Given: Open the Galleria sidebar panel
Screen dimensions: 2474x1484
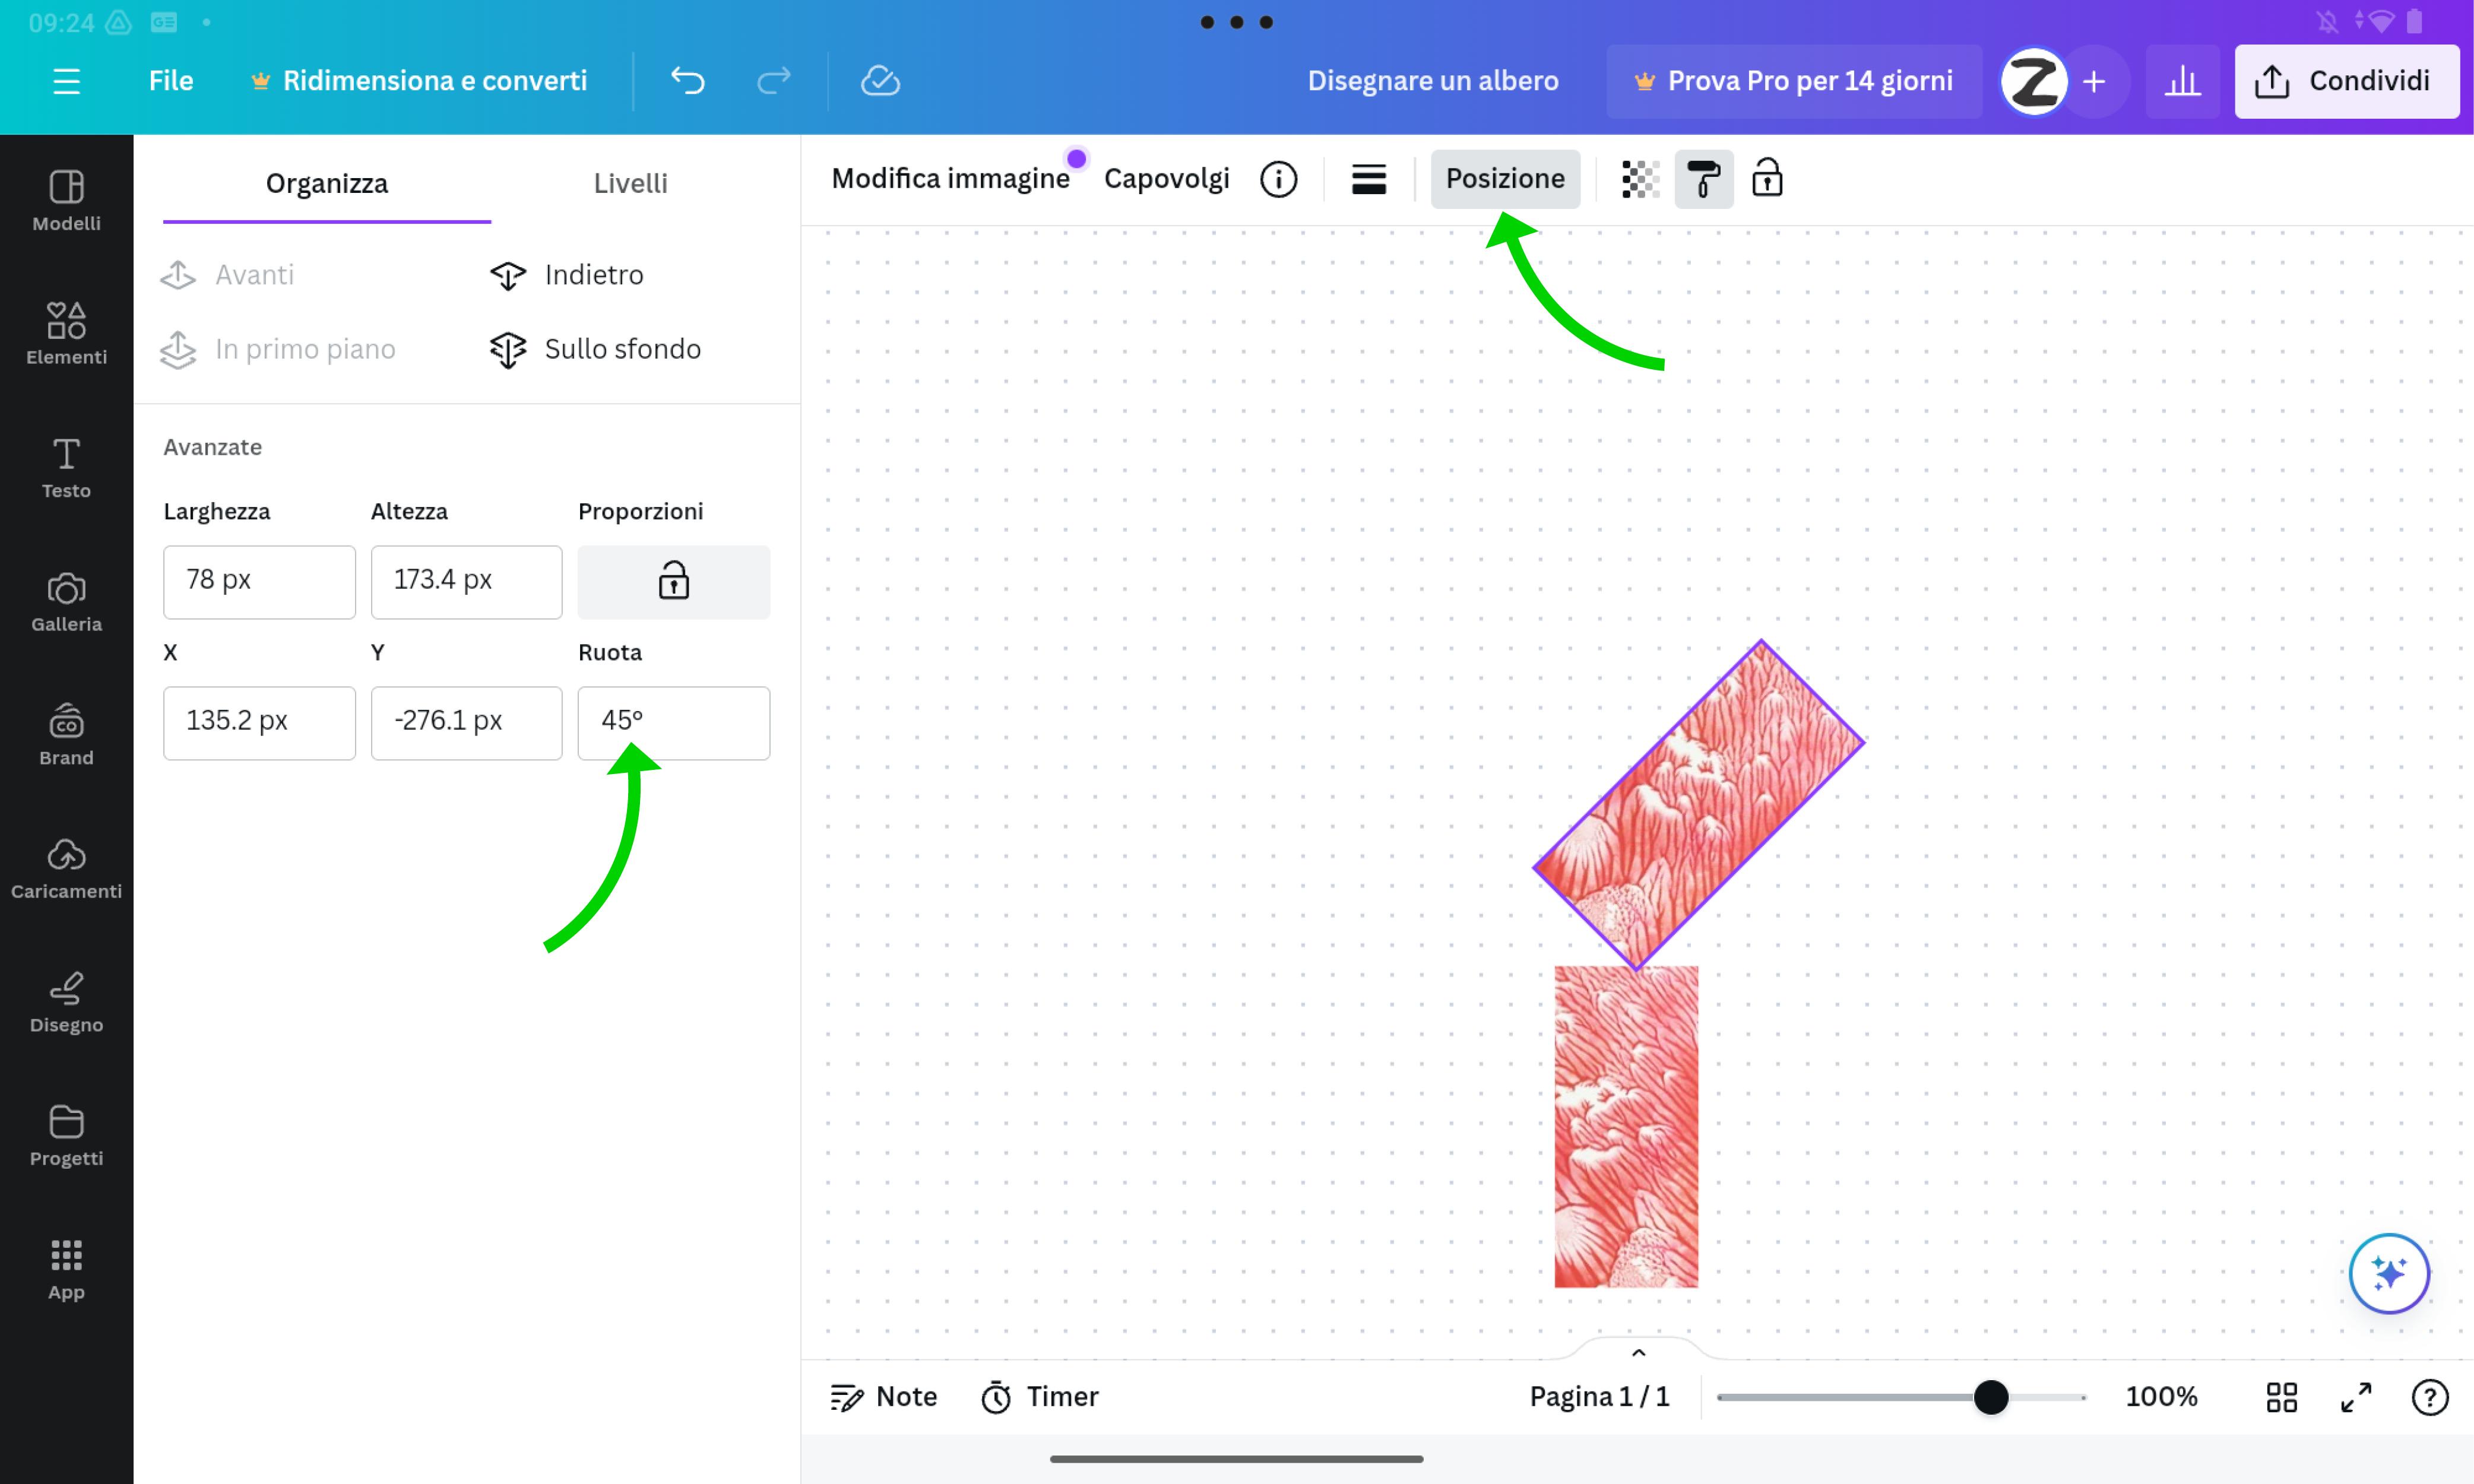Looking at the screenshot, I should click(66, 601).
